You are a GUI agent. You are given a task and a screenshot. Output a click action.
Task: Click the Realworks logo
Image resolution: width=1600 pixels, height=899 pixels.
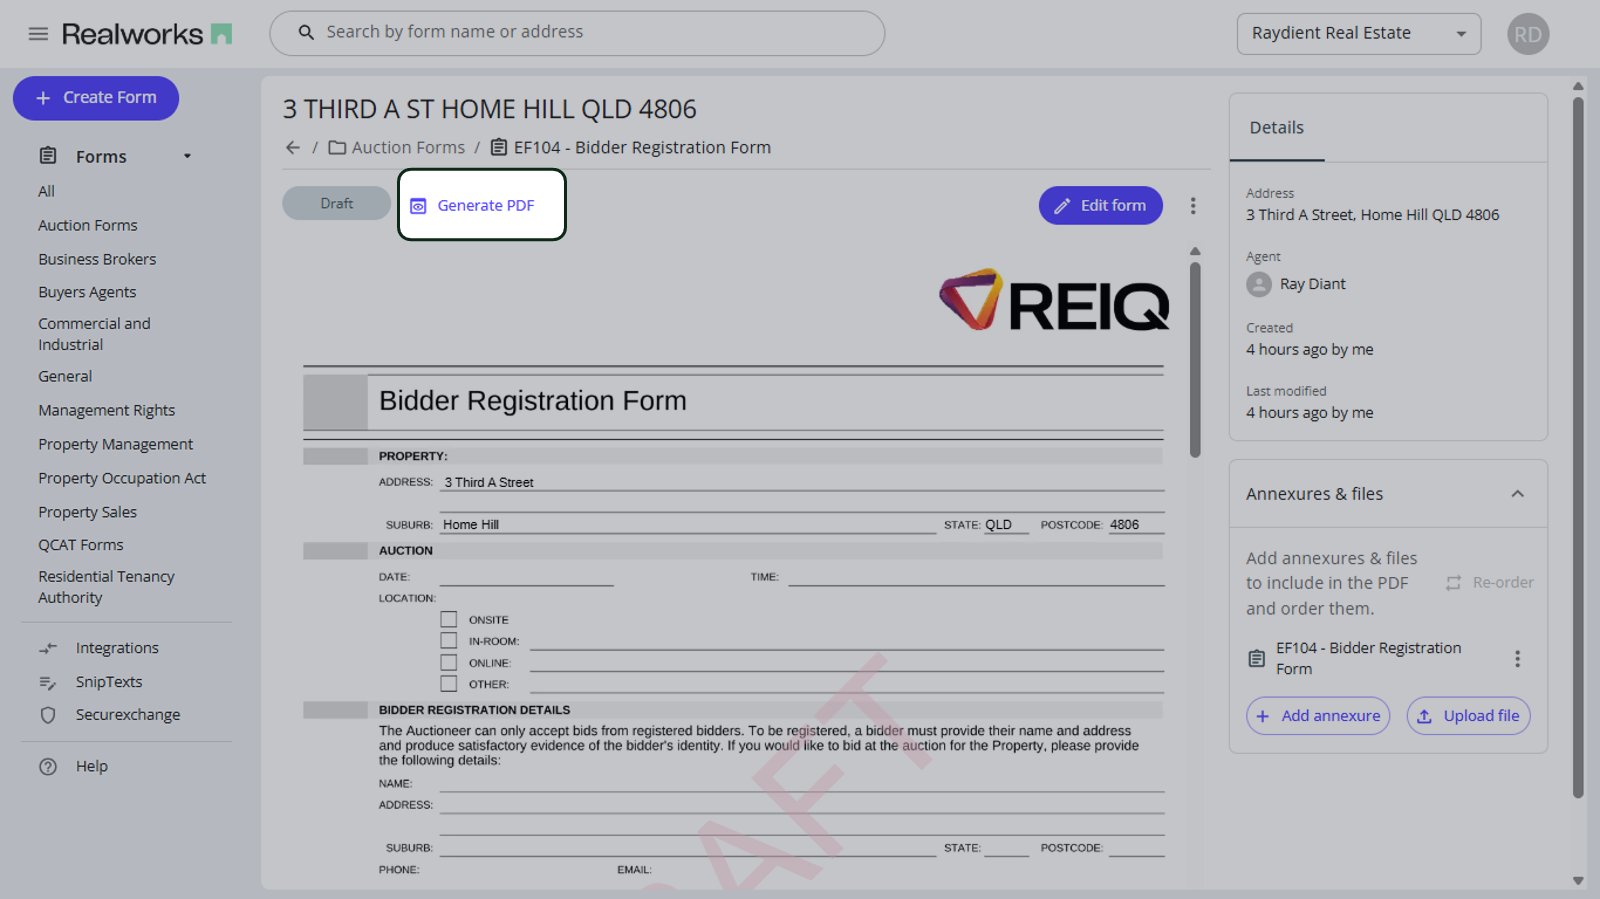[147, 34]
